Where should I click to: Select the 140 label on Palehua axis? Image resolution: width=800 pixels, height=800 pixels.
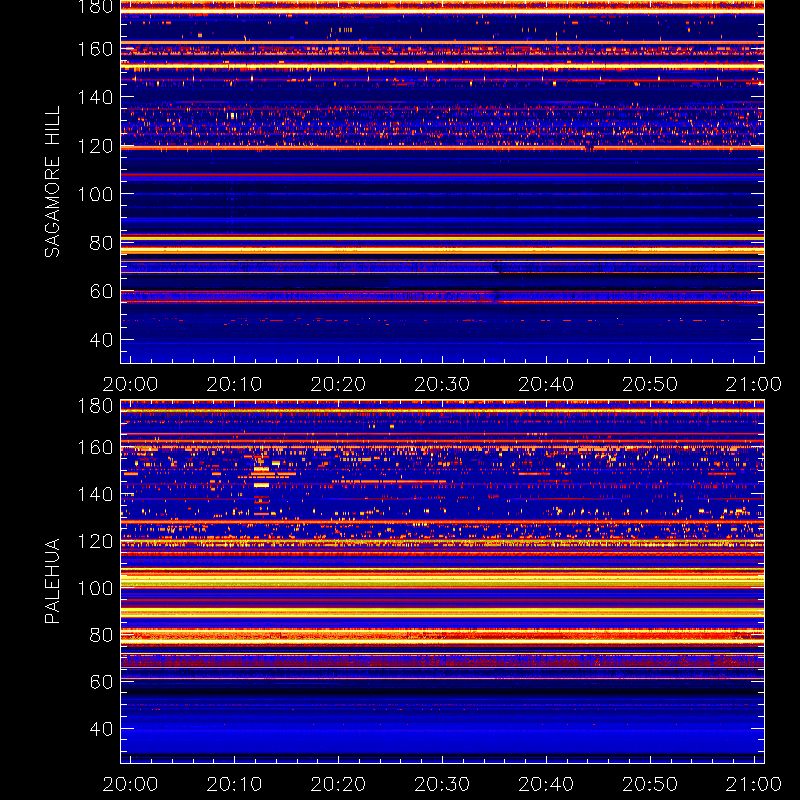[95, 494]
